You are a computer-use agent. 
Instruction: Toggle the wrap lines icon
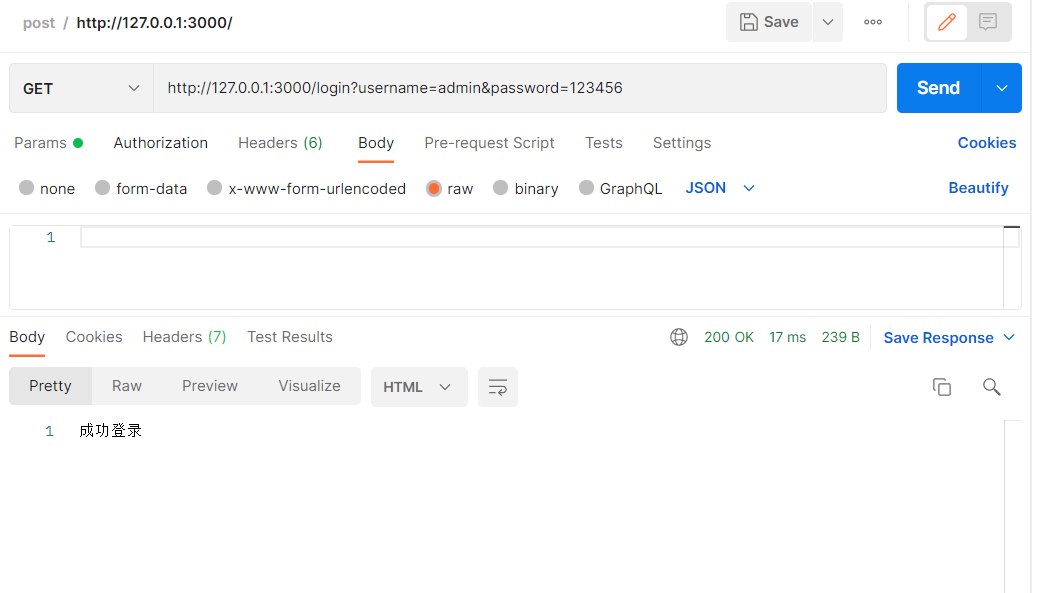[x=498, y=387]
